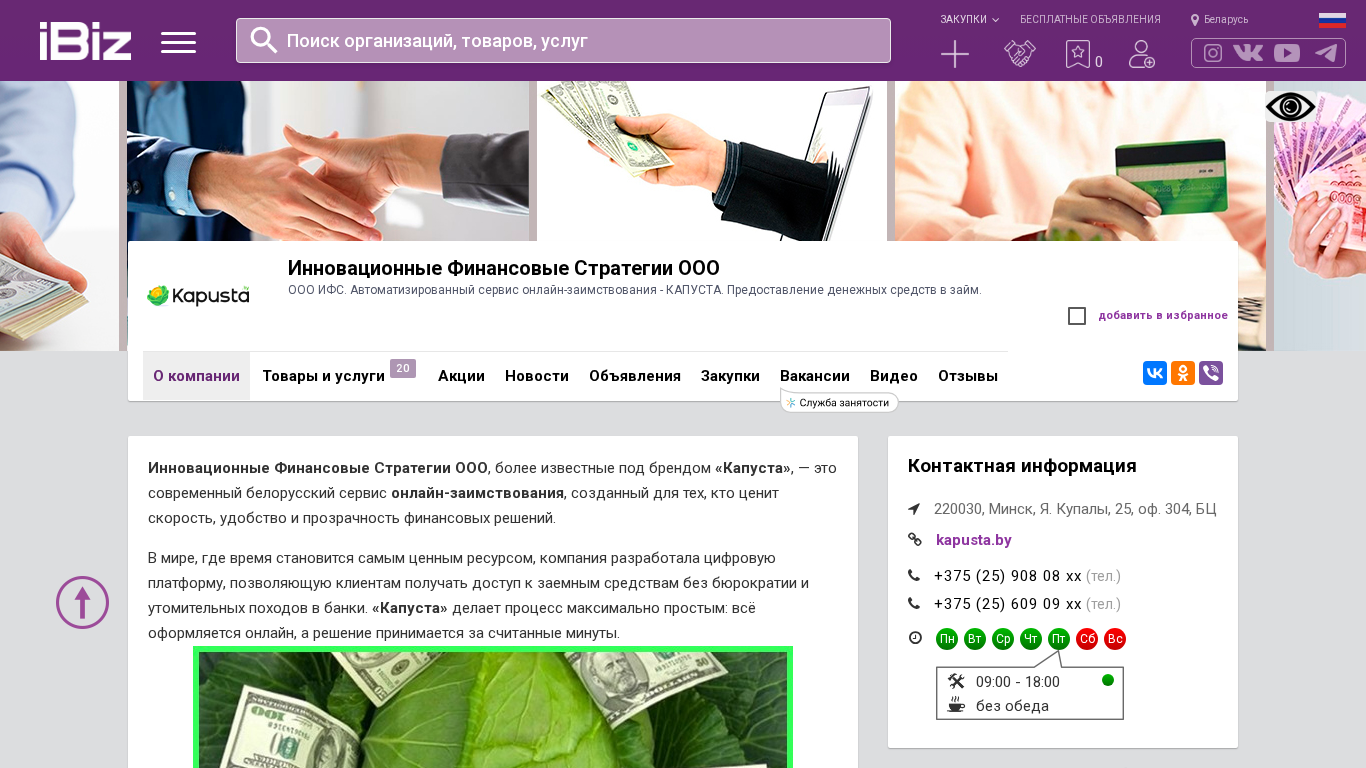The image size is (1366, 768).
Task: Click the location pin icon near Беларусь
Action: click(1195, 20)
